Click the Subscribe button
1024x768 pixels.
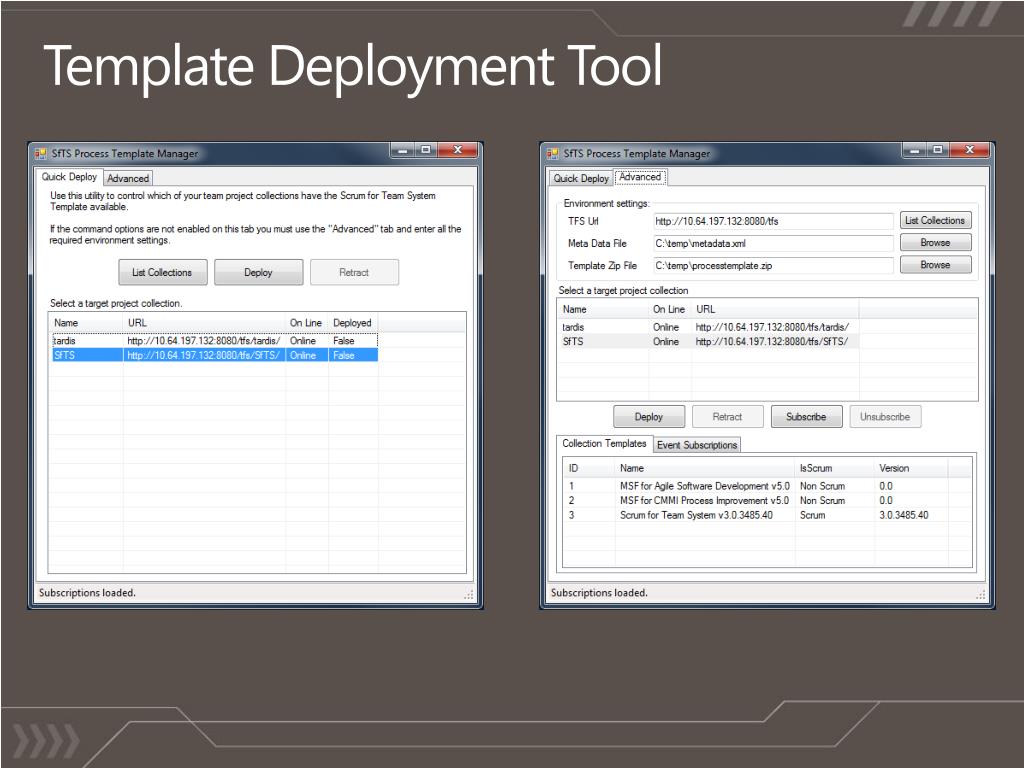point(807,417)
